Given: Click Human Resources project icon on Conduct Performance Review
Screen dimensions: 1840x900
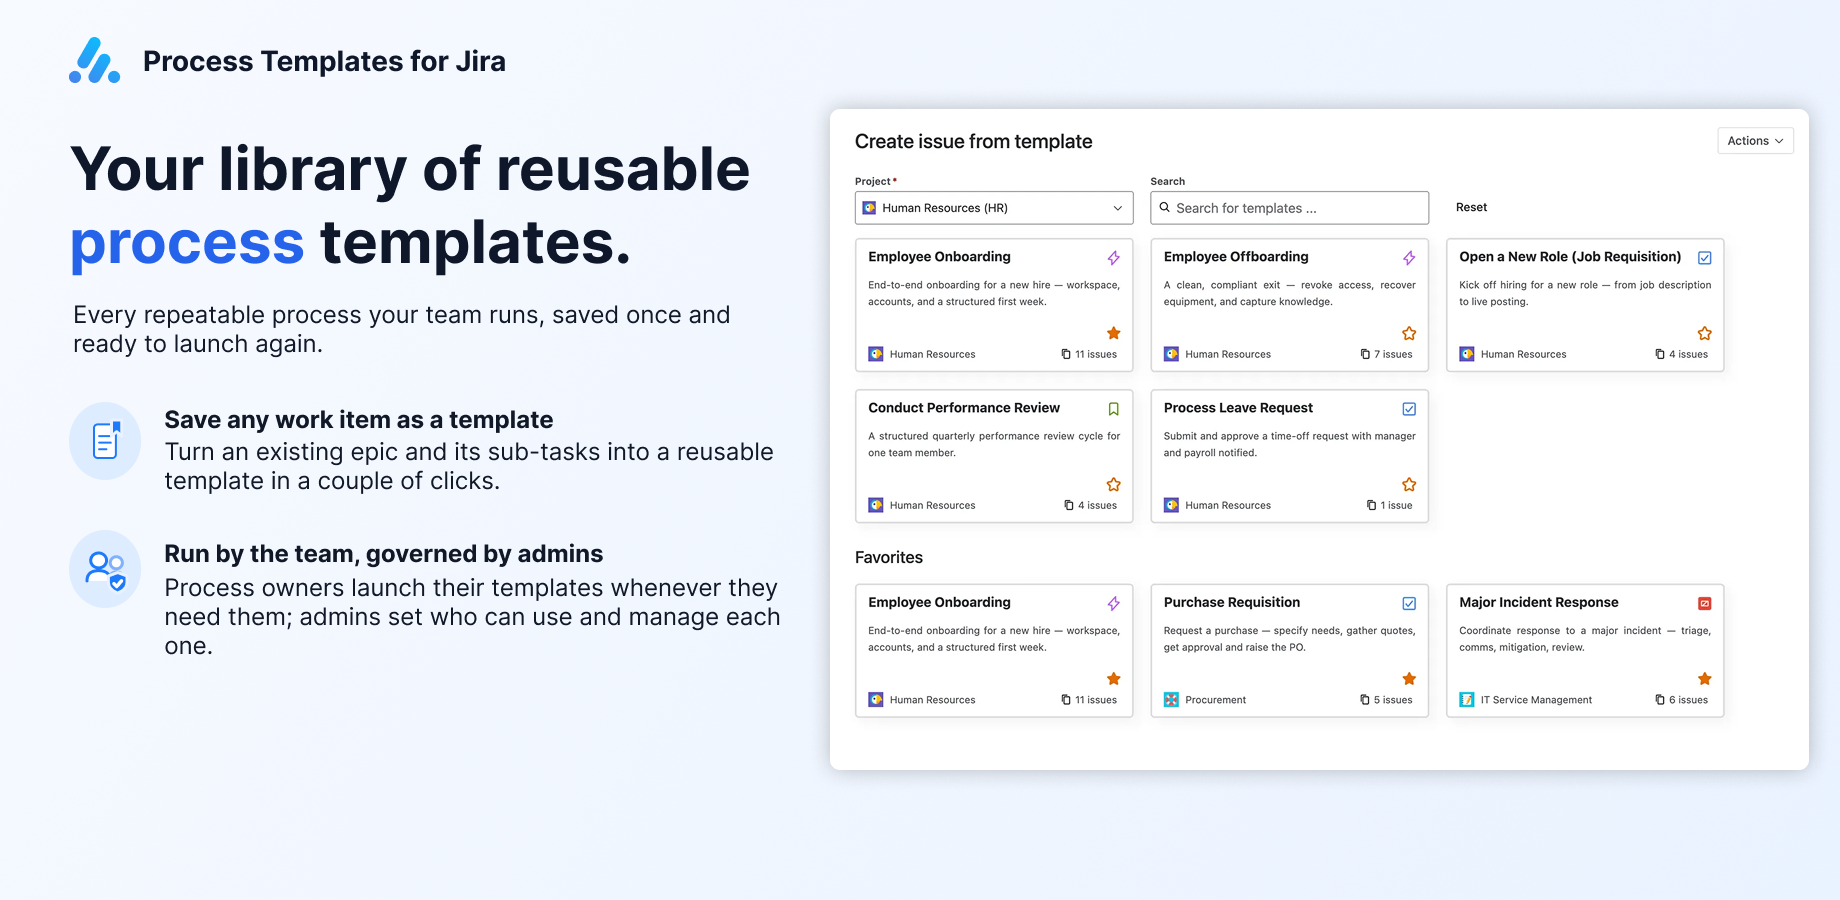Looking at the screenshot, I should (876, 505).
